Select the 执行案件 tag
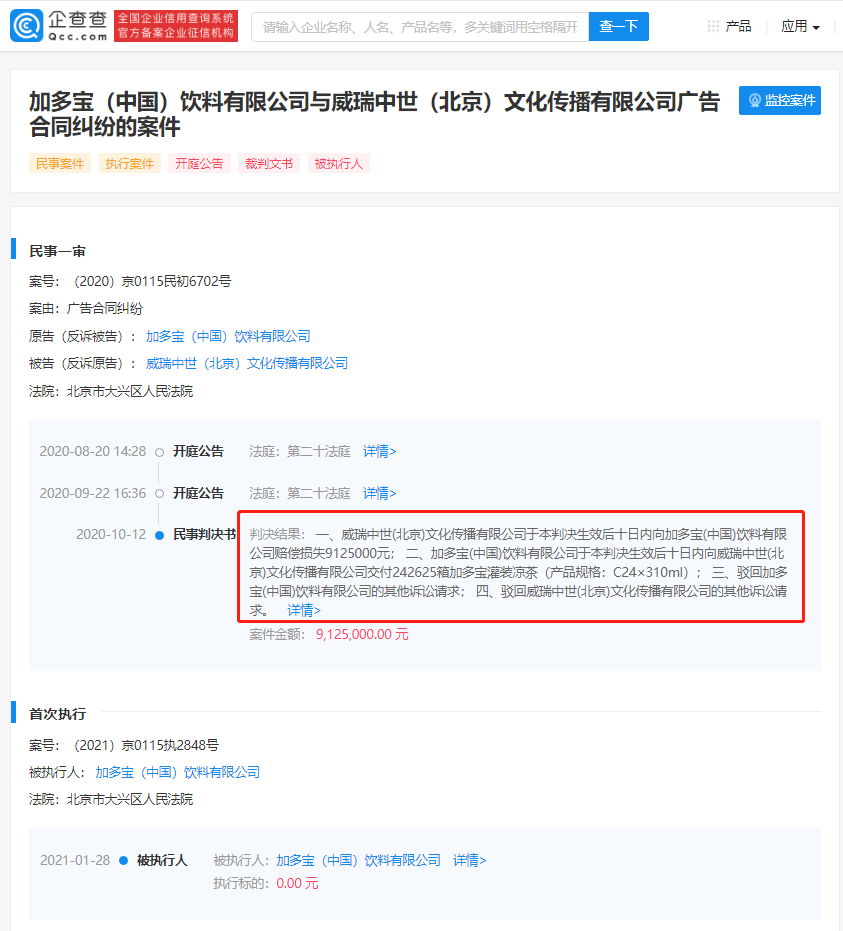Screen dimensions: 843x931 tap(130, 164)
